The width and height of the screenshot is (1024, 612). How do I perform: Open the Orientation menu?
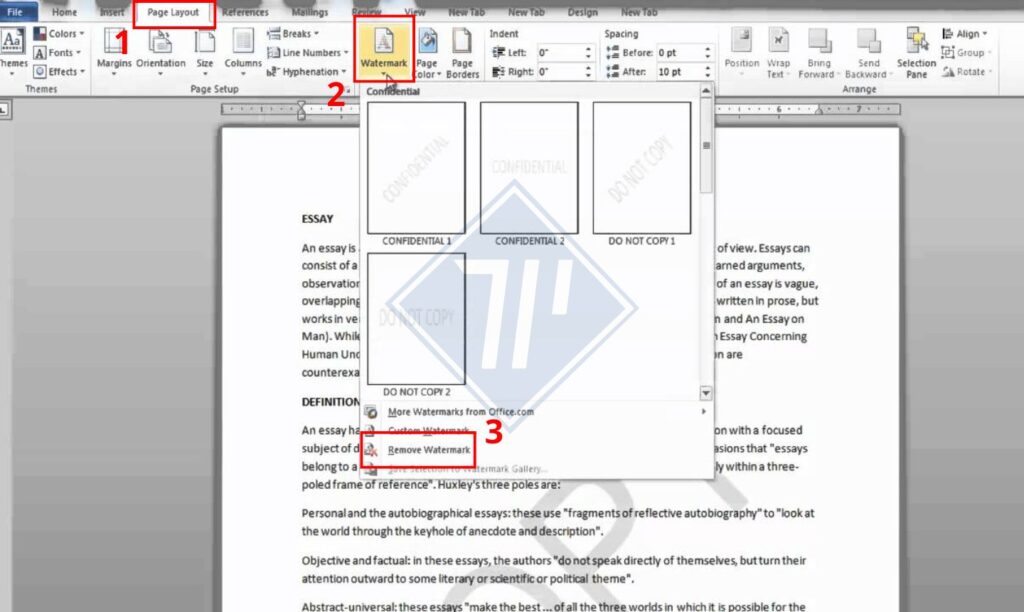[161, 52]
